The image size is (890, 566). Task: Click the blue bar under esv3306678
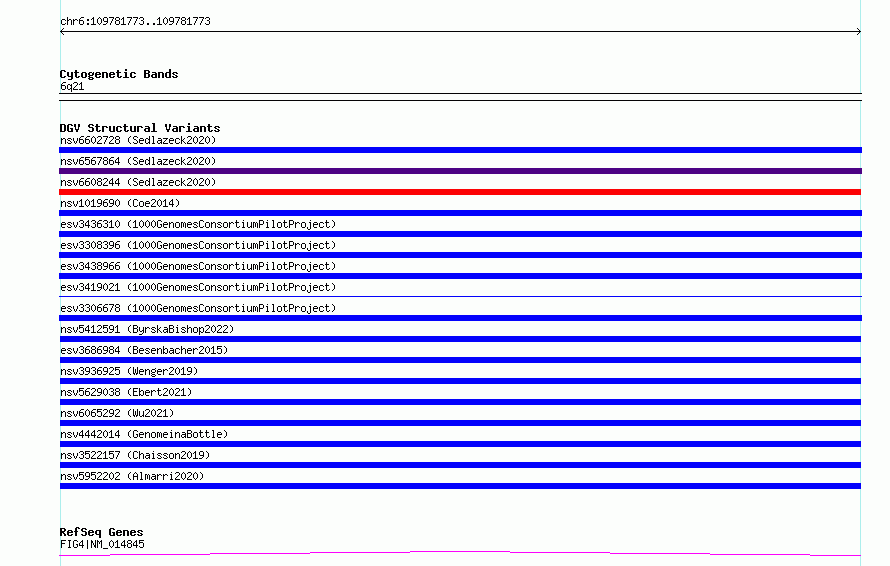tap(460, 318)
